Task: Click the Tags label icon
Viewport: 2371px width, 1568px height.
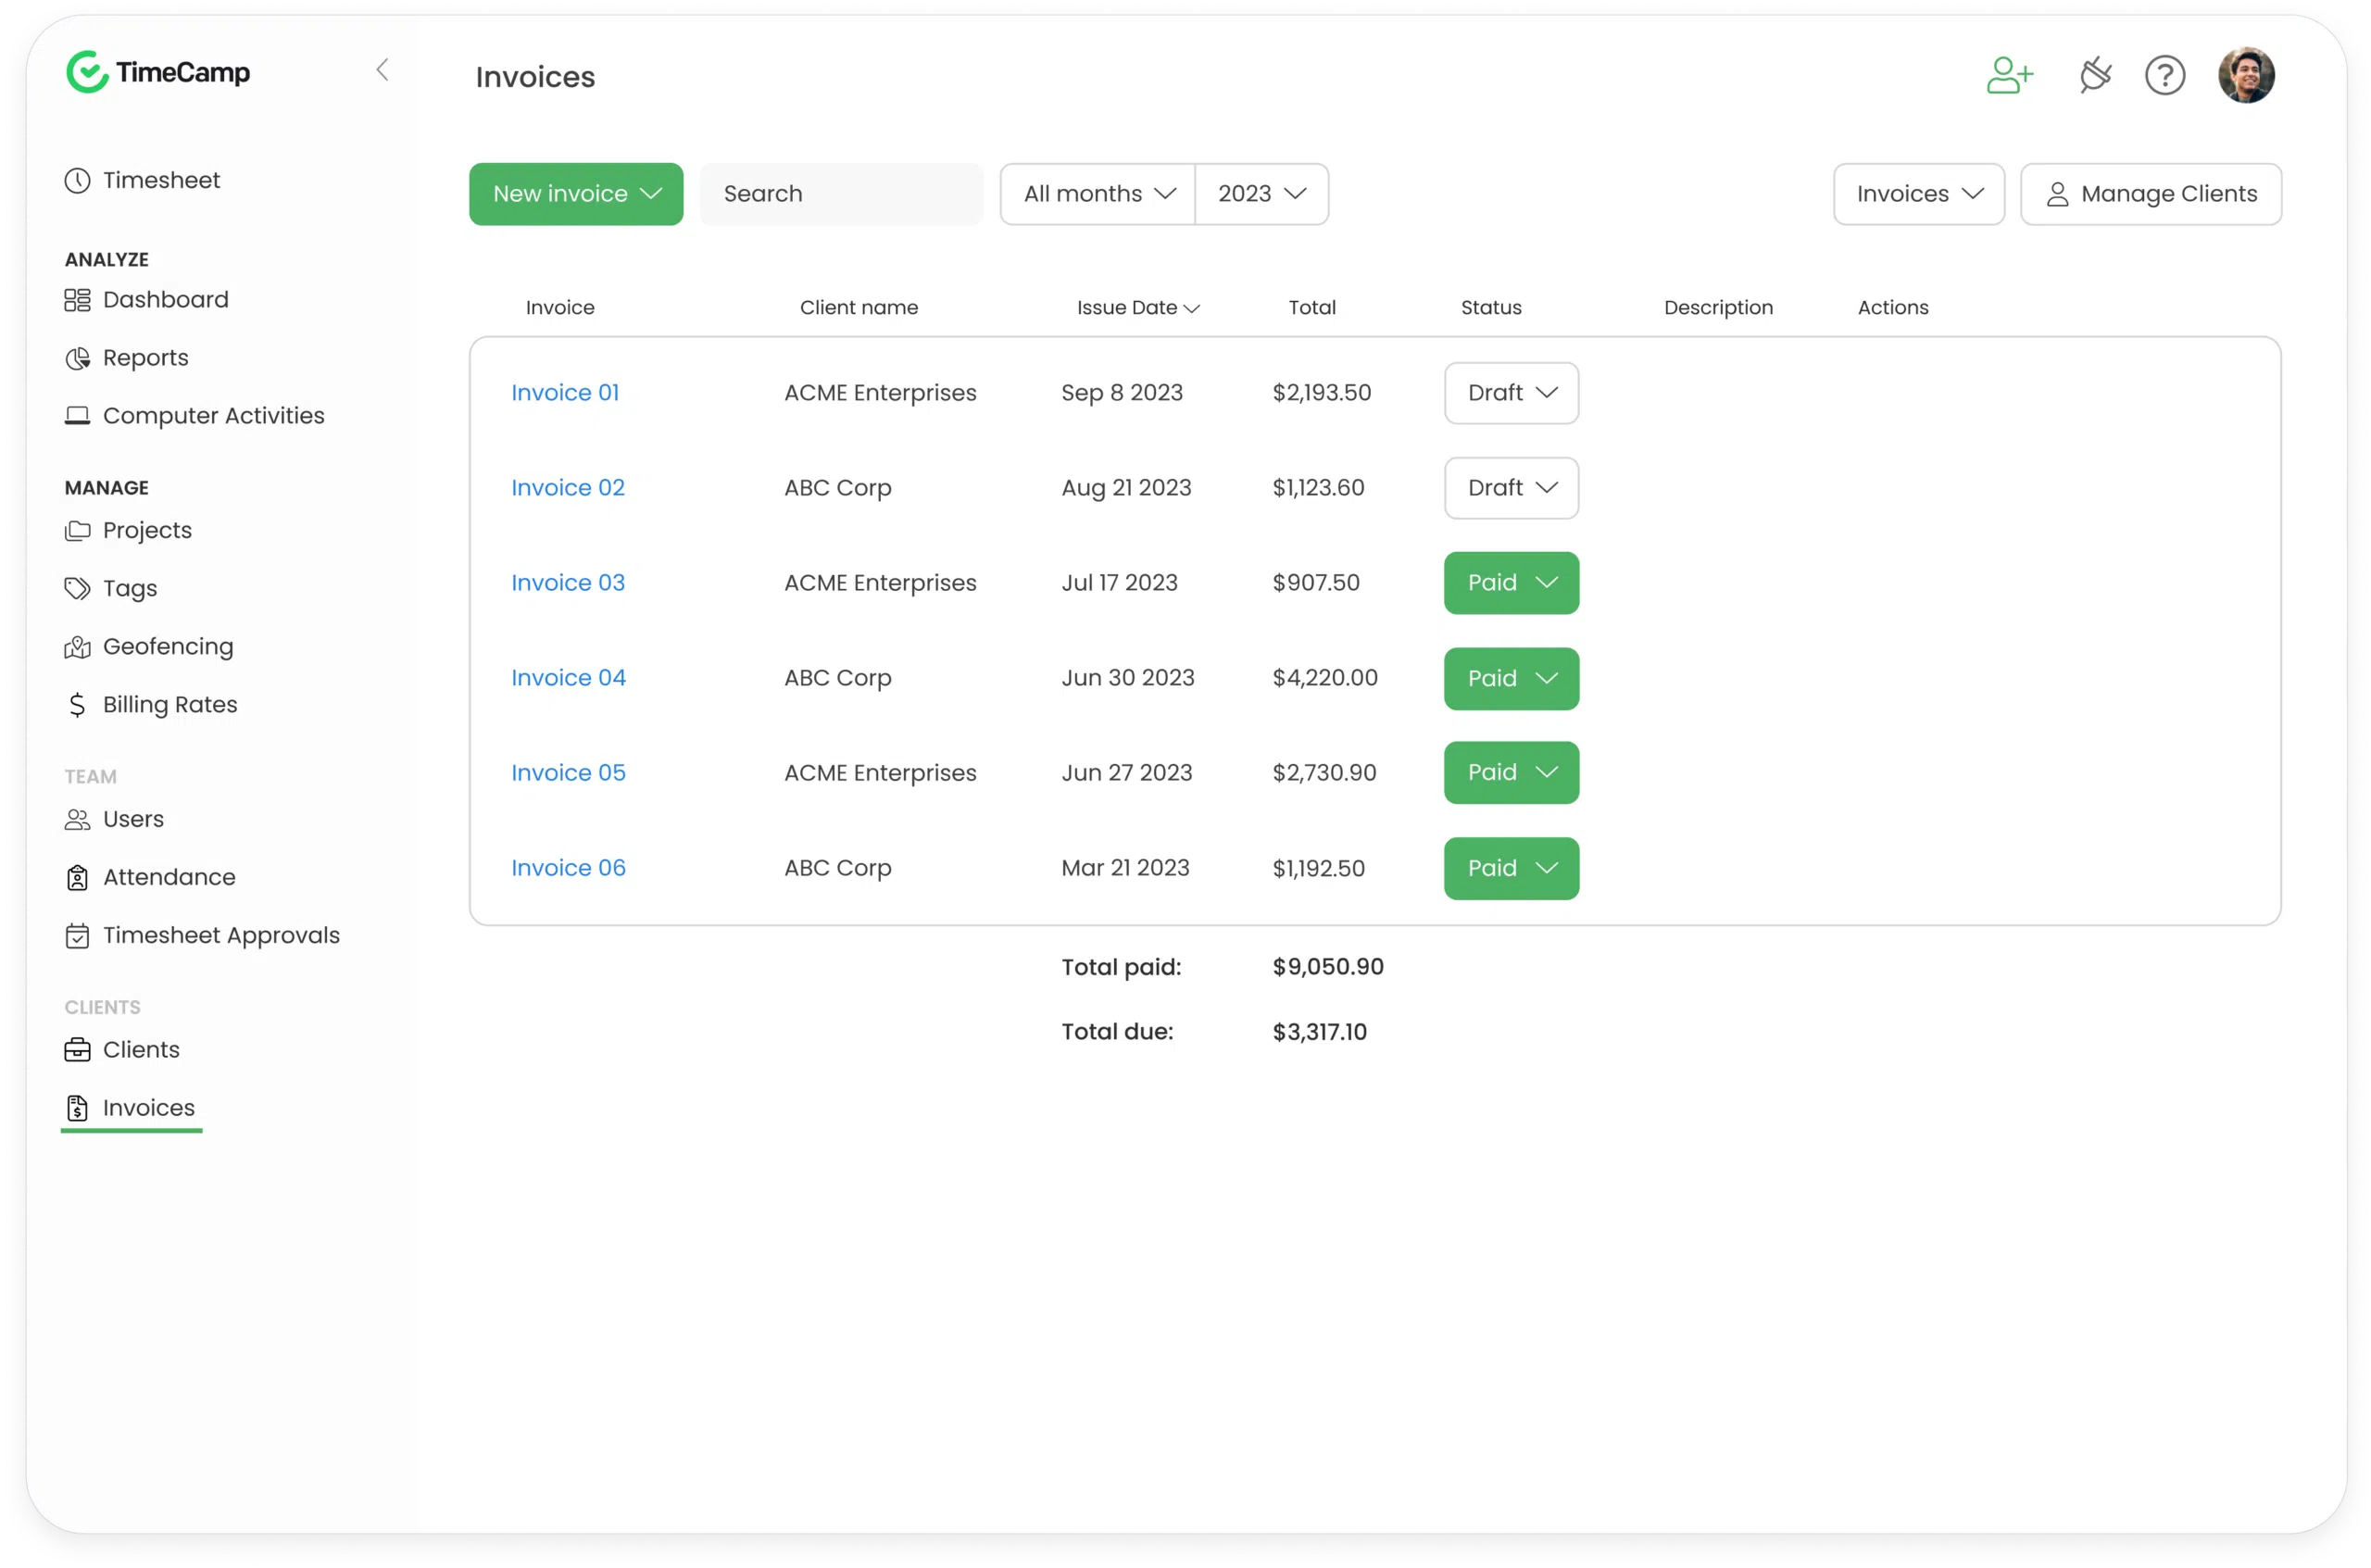Action: click(77, 589)
